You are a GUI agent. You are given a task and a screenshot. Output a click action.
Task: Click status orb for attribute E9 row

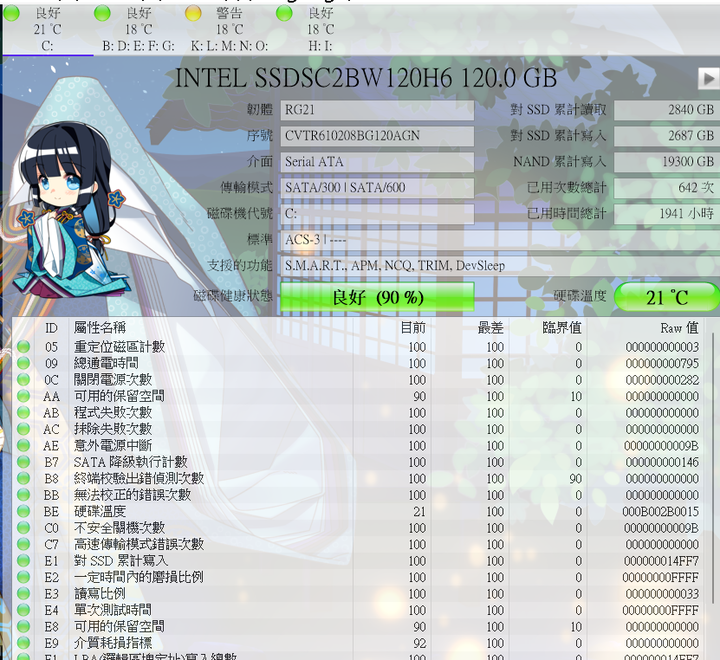point(23,643)
